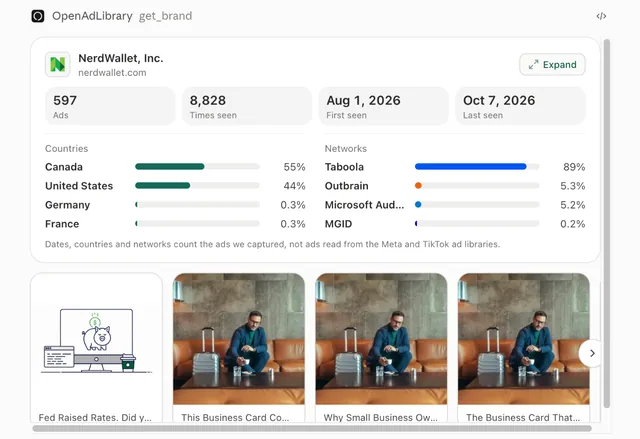The height and width of the screenshot is (439, 640).
Task: Click the Outbrain orange dot bar
Action: click(477, 186)
